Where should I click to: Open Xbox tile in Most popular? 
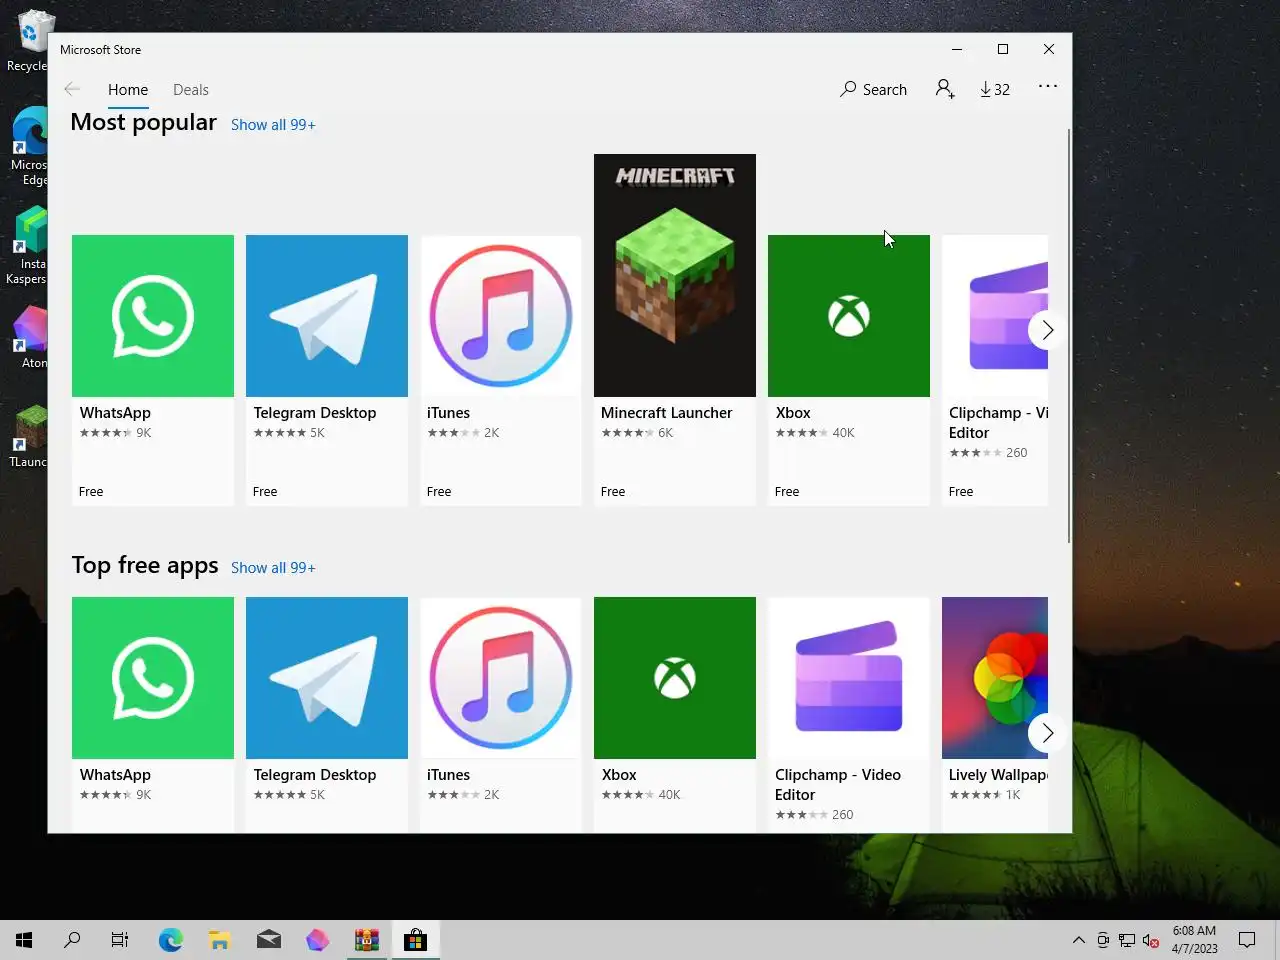(x=849, y=370)
